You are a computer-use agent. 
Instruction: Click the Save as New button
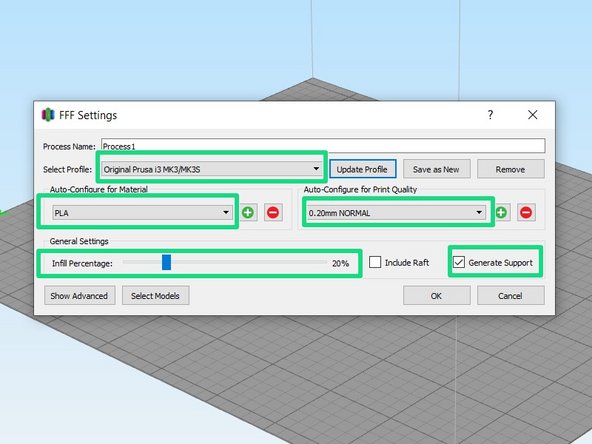point(436,169)
